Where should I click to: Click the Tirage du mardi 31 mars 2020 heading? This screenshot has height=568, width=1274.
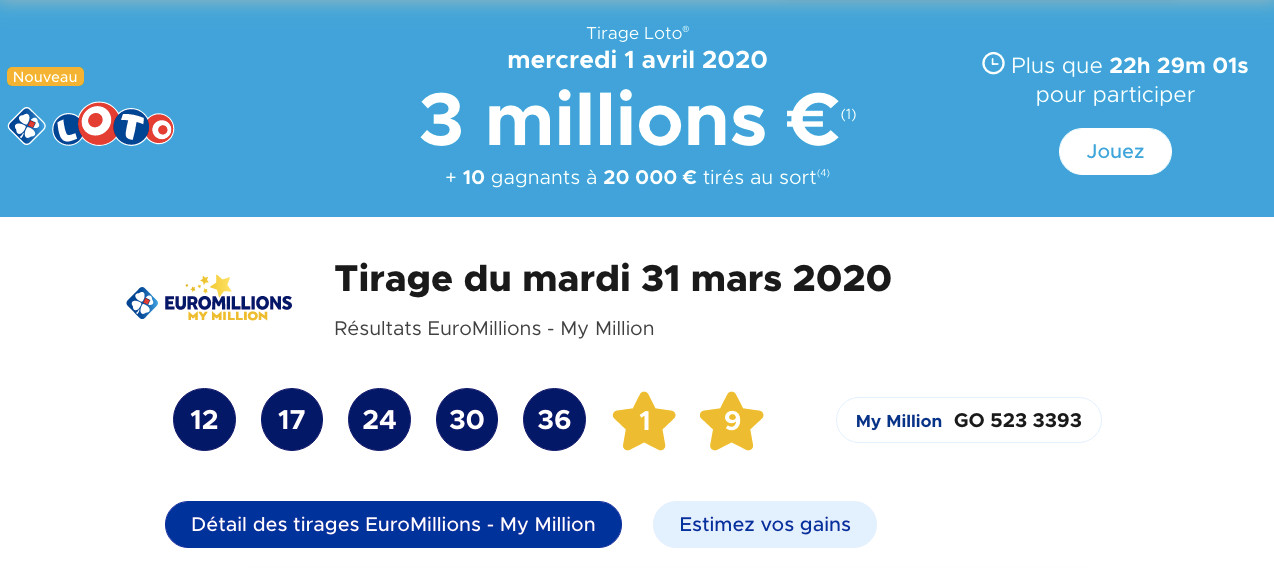[612, 278]
